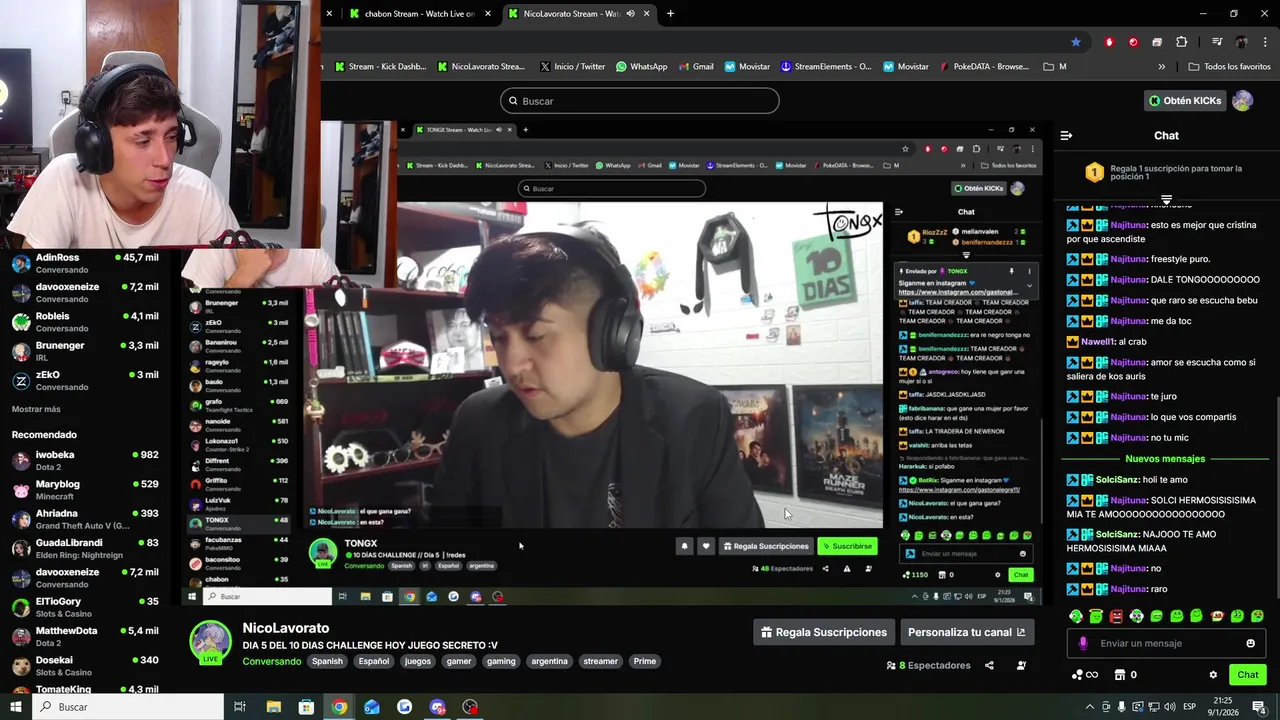Click 'Personaliza tu canal' button

(x=967, y=632)
